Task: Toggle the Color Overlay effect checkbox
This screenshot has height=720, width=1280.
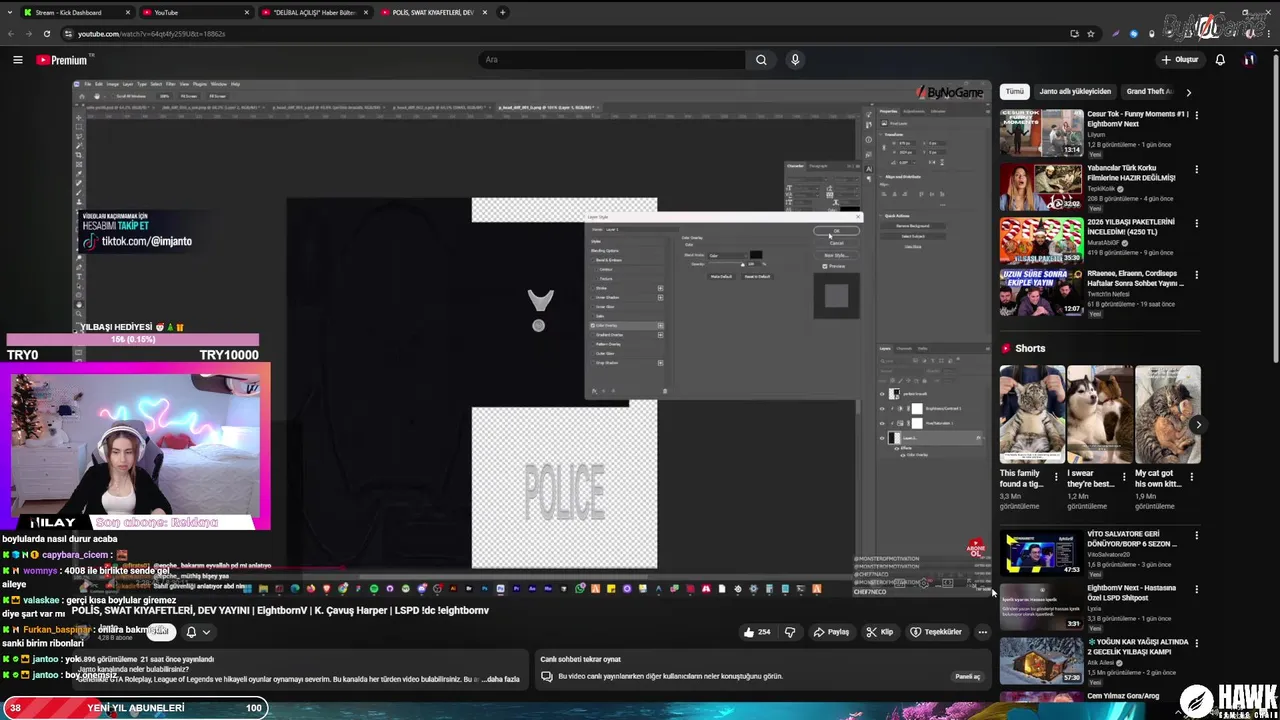Action: tap(593, 325)
